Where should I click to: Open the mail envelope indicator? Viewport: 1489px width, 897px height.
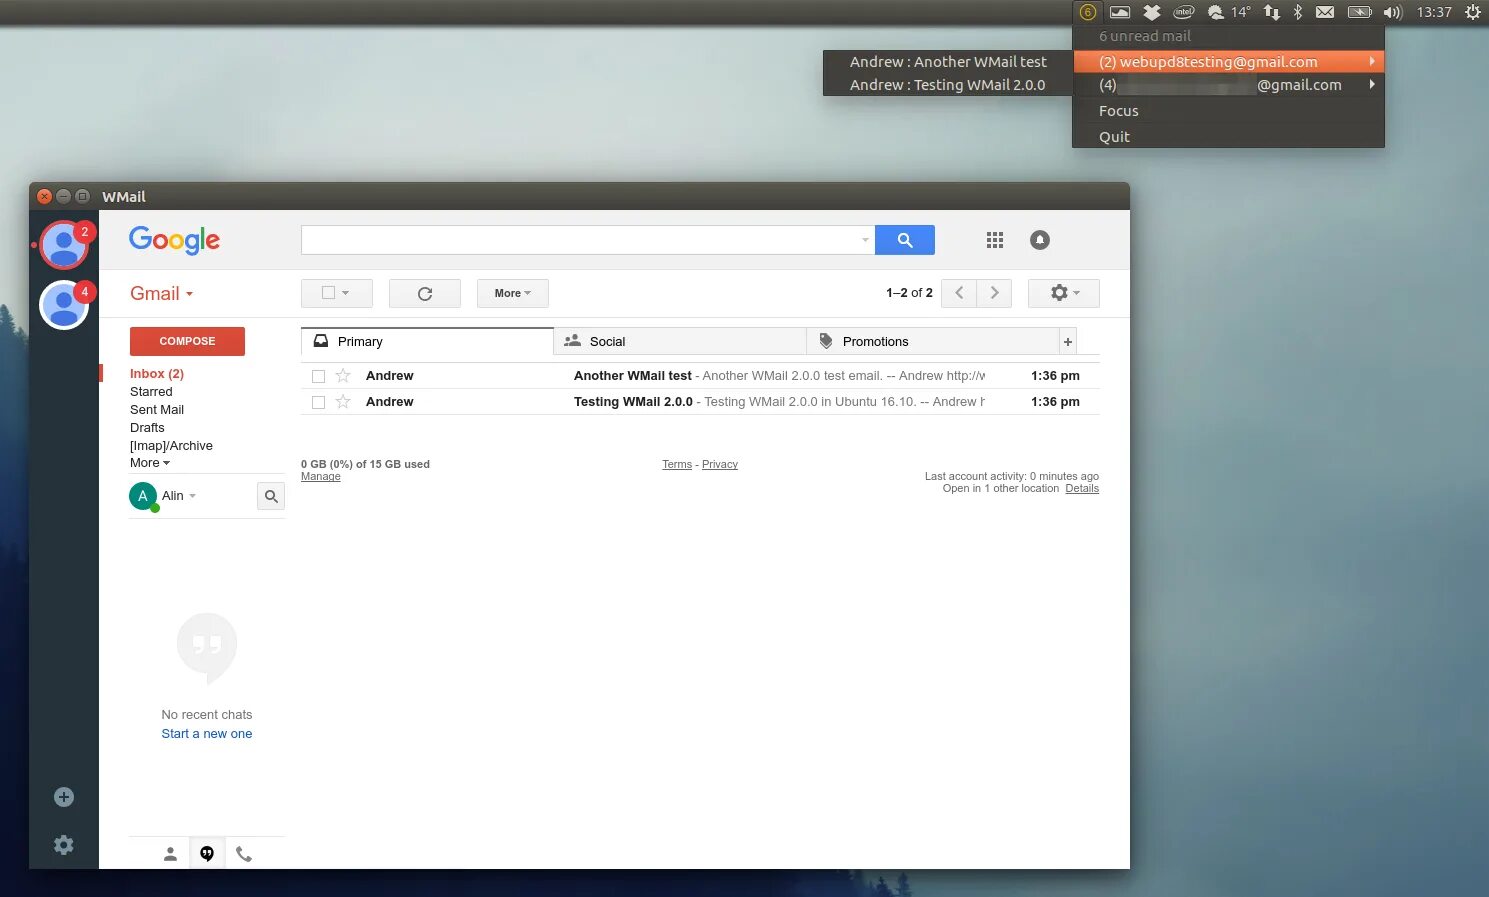click(x=1325, y=12)
